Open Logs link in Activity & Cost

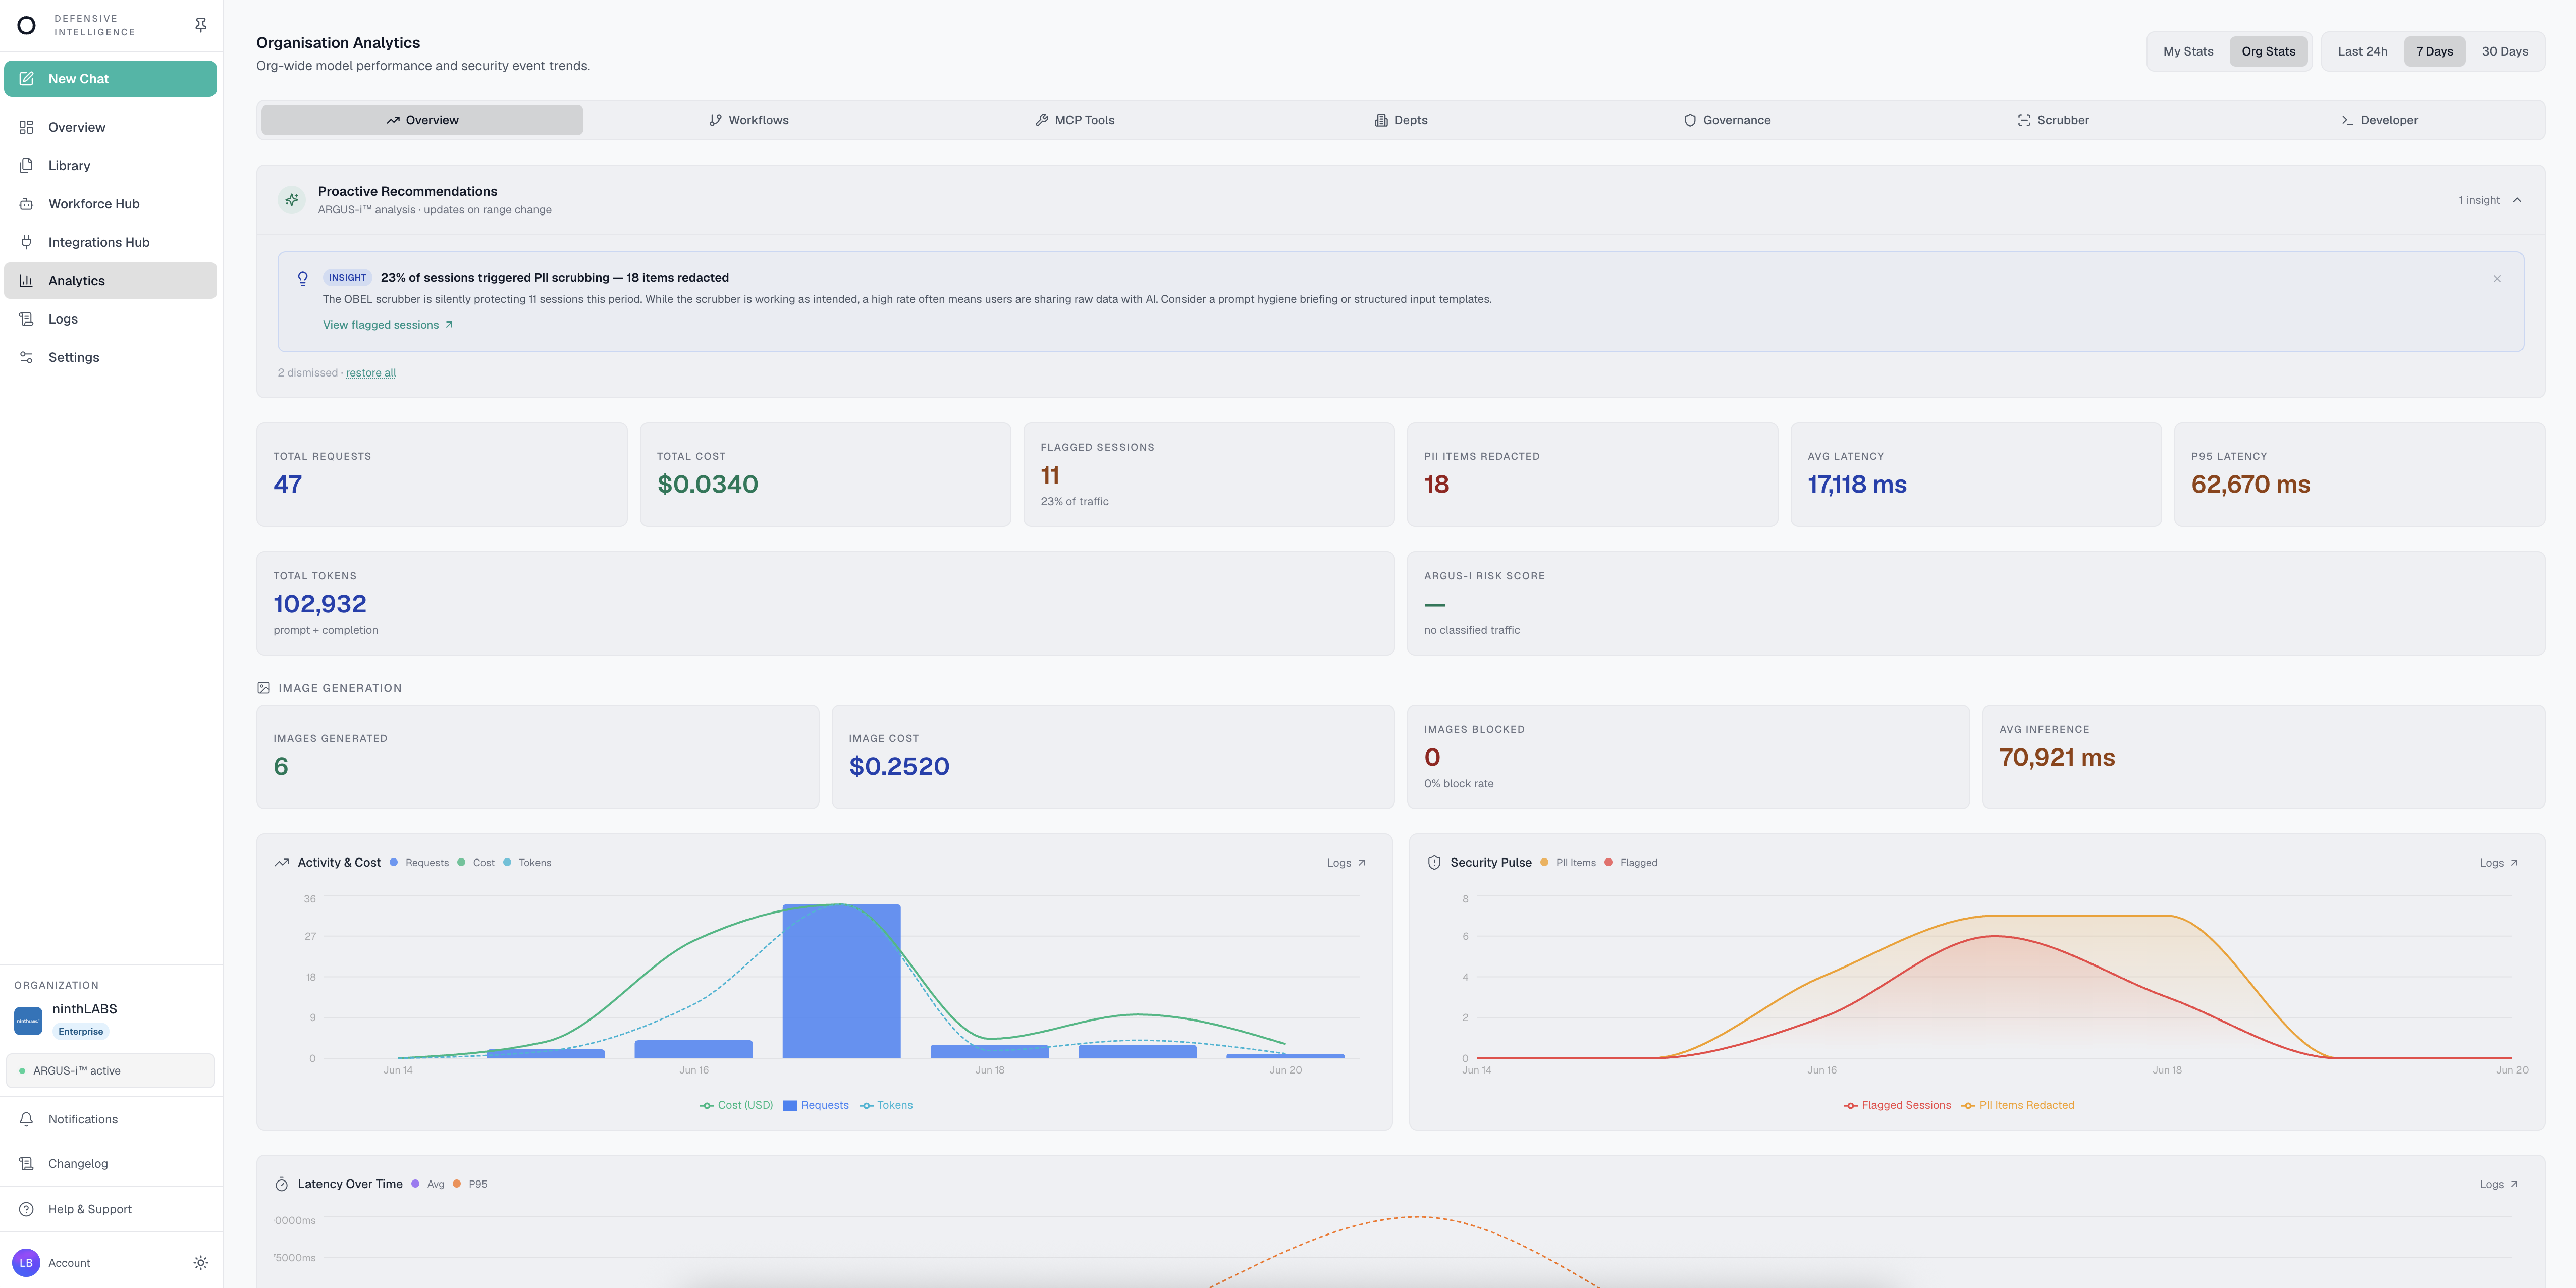(x=1346, y=863)
